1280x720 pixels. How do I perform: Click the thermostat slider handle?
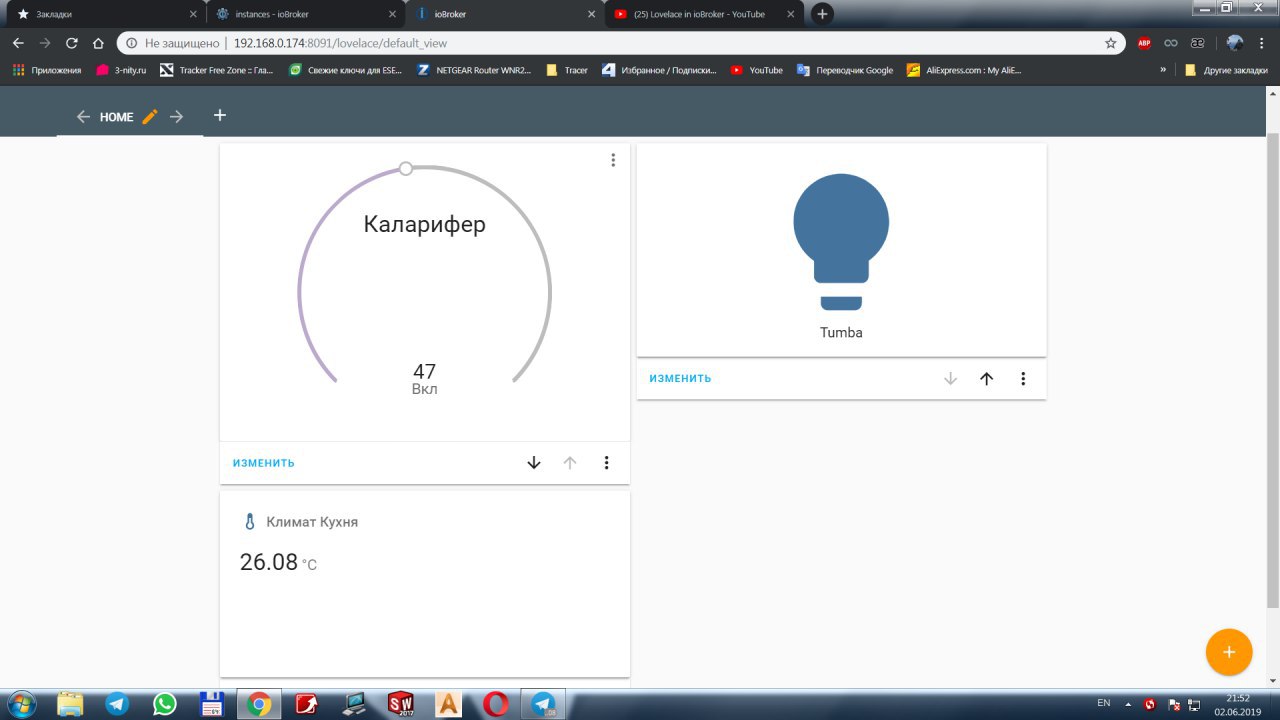[x=405, y=168]
